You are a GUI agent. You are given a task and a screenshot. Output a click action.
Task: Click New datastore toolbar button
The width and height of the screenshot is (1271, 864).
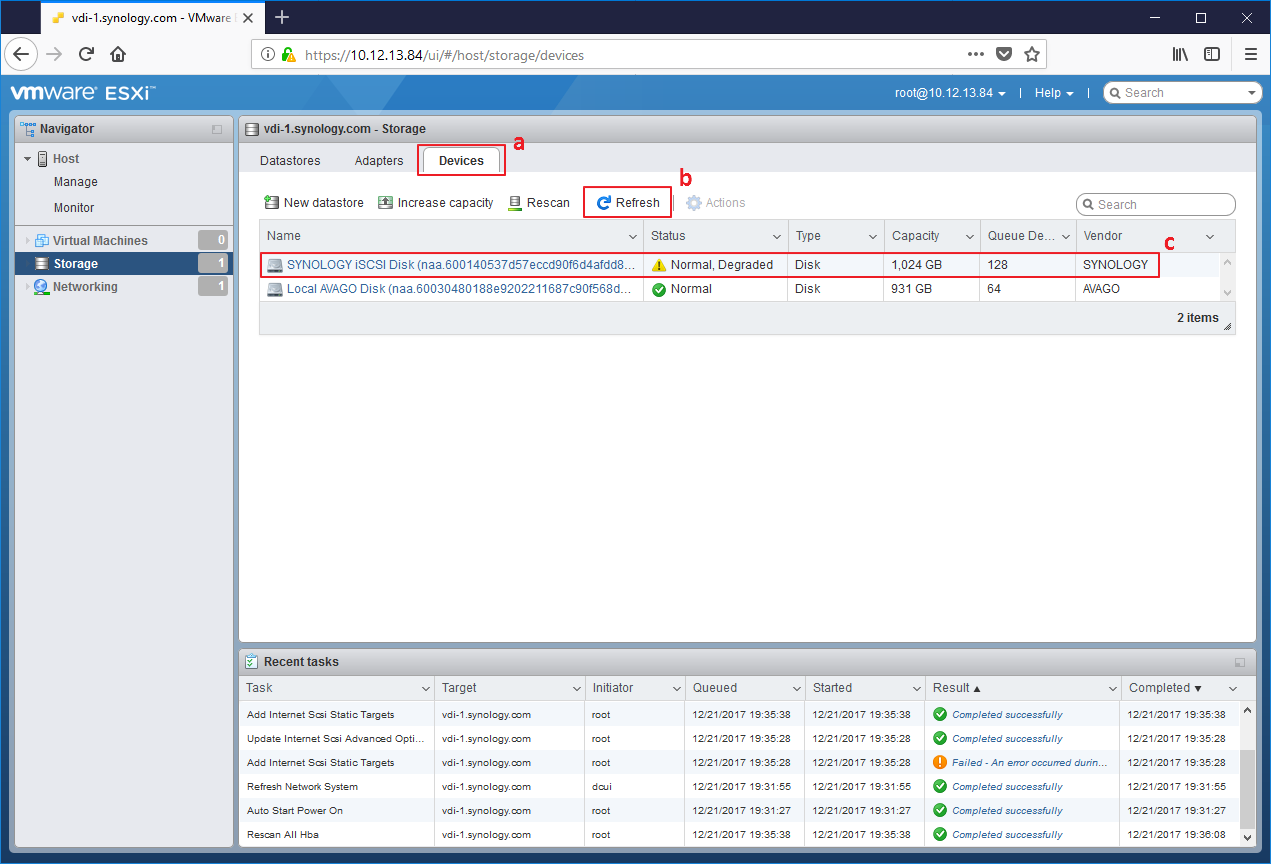pos(314,203)
